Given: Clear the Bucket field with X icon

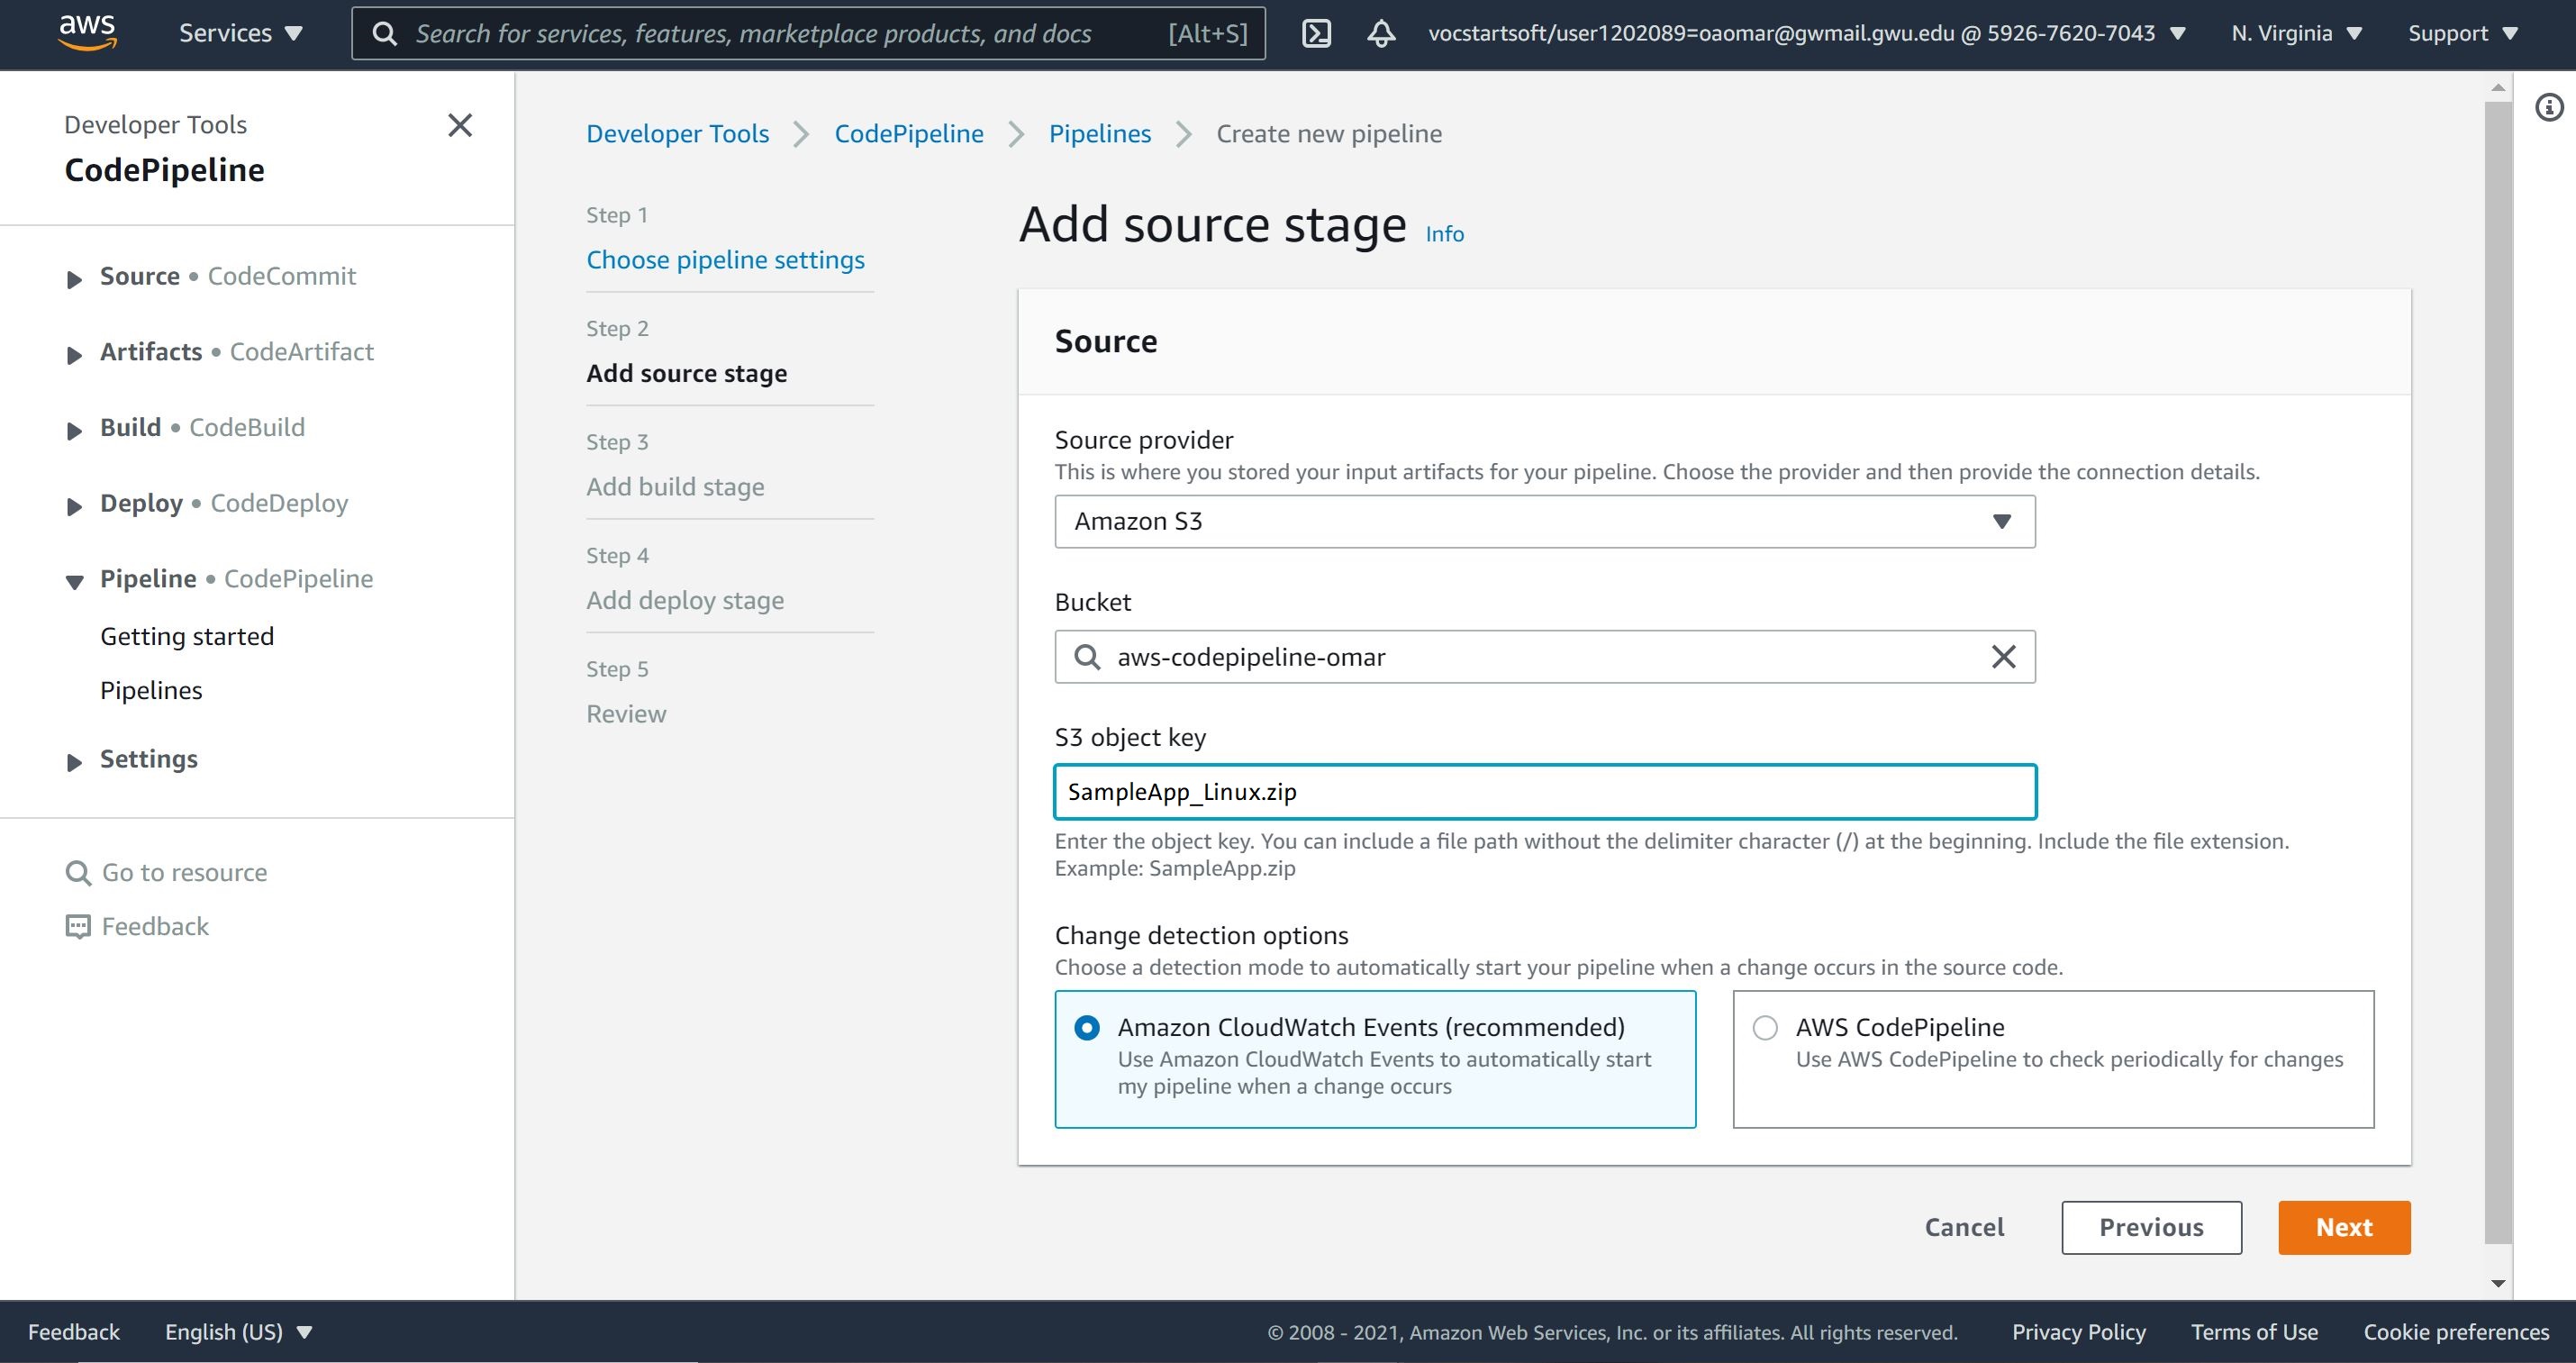Looking at the screenshot, I should tap(2003, 657).
